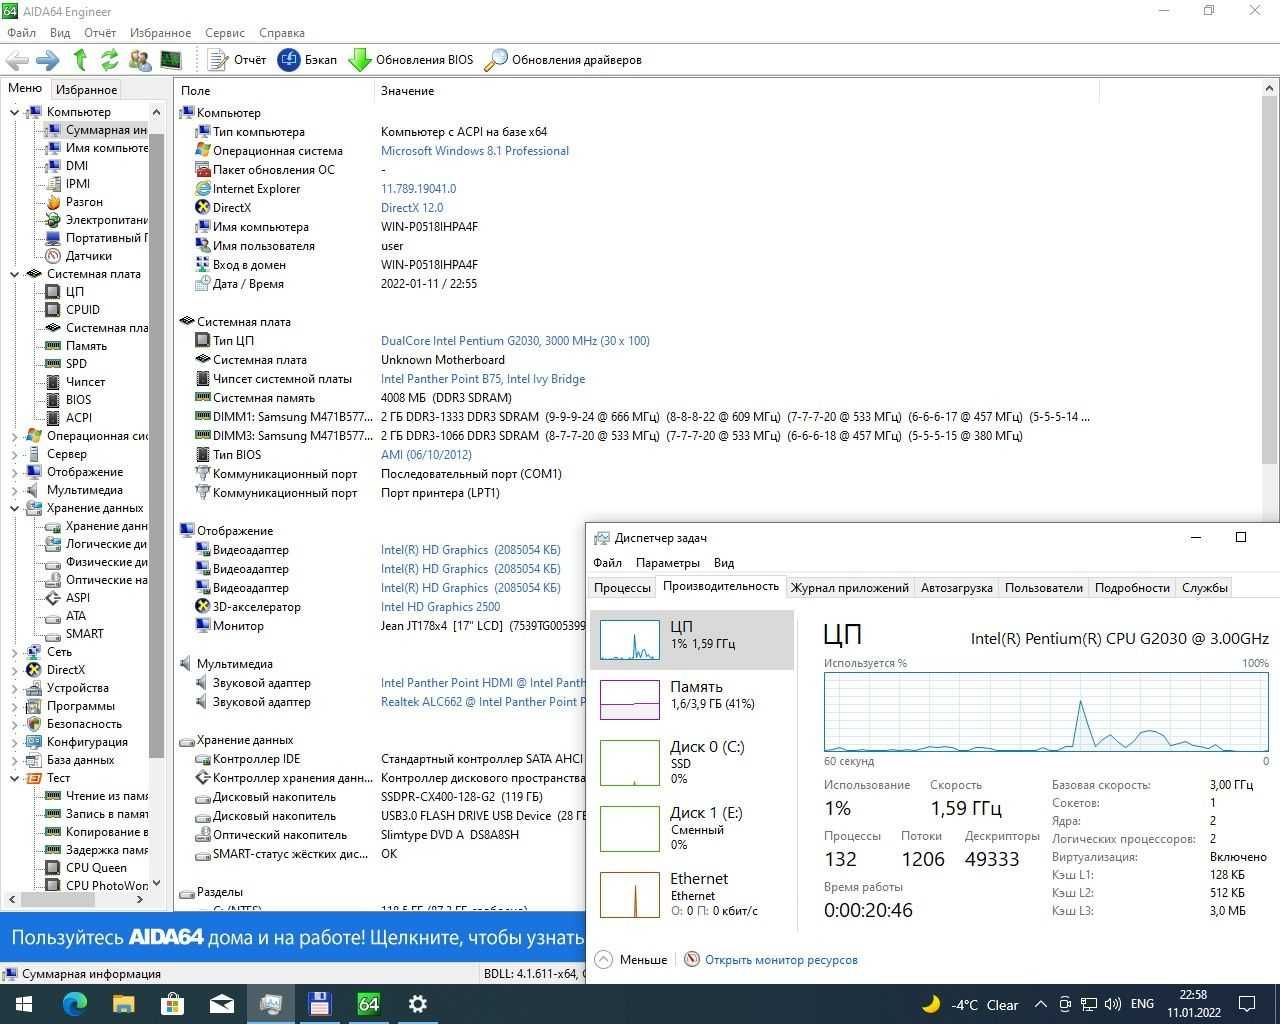This screenshot has height=1024, width=1280.
Task: Click the AIDA64 advertisement banner
Action: click(x=292, y=938)
